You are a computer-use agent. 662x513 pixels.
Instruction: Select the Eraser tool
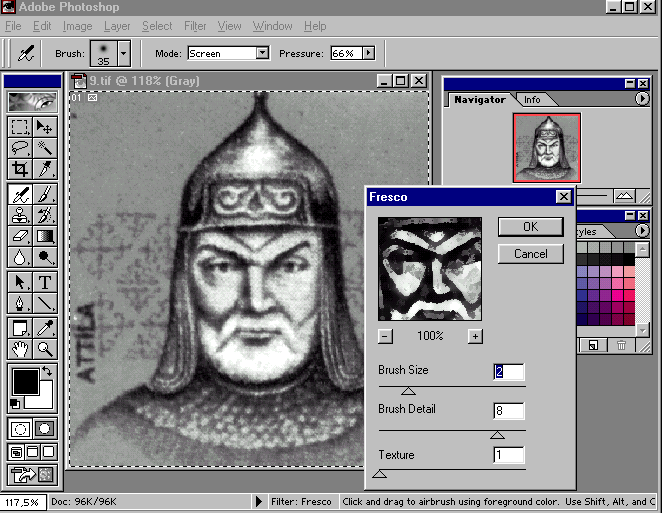point(20,236)
